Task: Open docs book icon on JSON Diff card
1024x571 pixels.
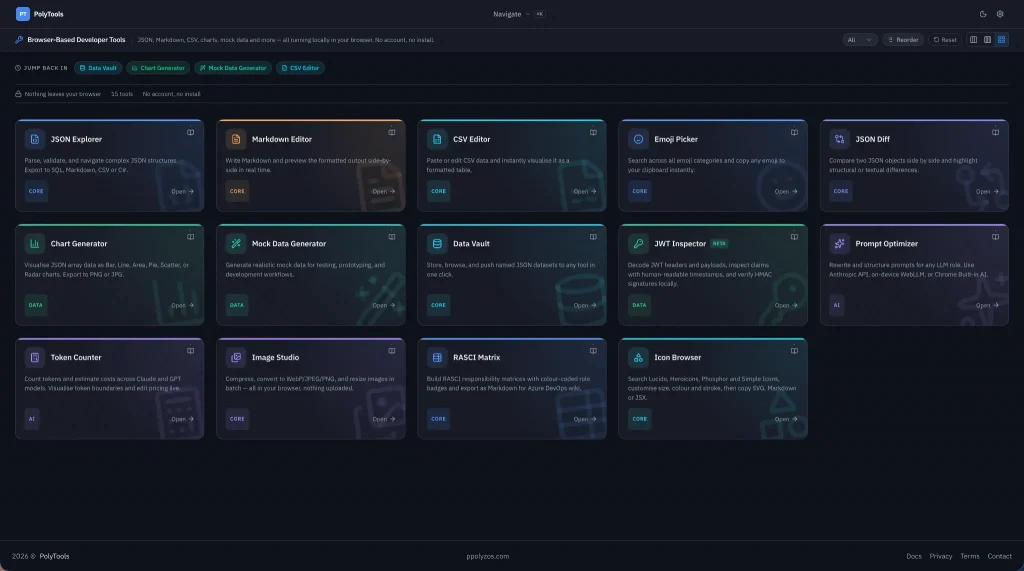Action: (995, 133)
